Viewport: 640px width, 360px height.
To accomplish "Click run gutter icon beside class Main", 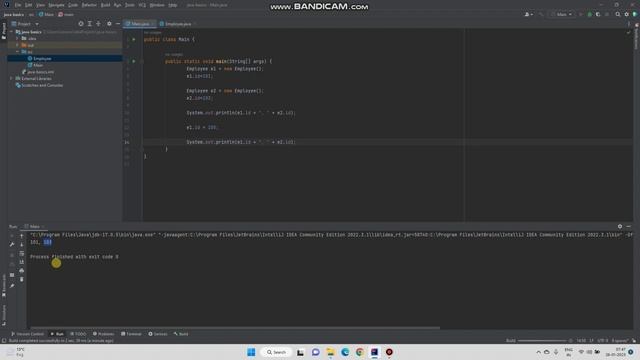I will click(133, 39).
